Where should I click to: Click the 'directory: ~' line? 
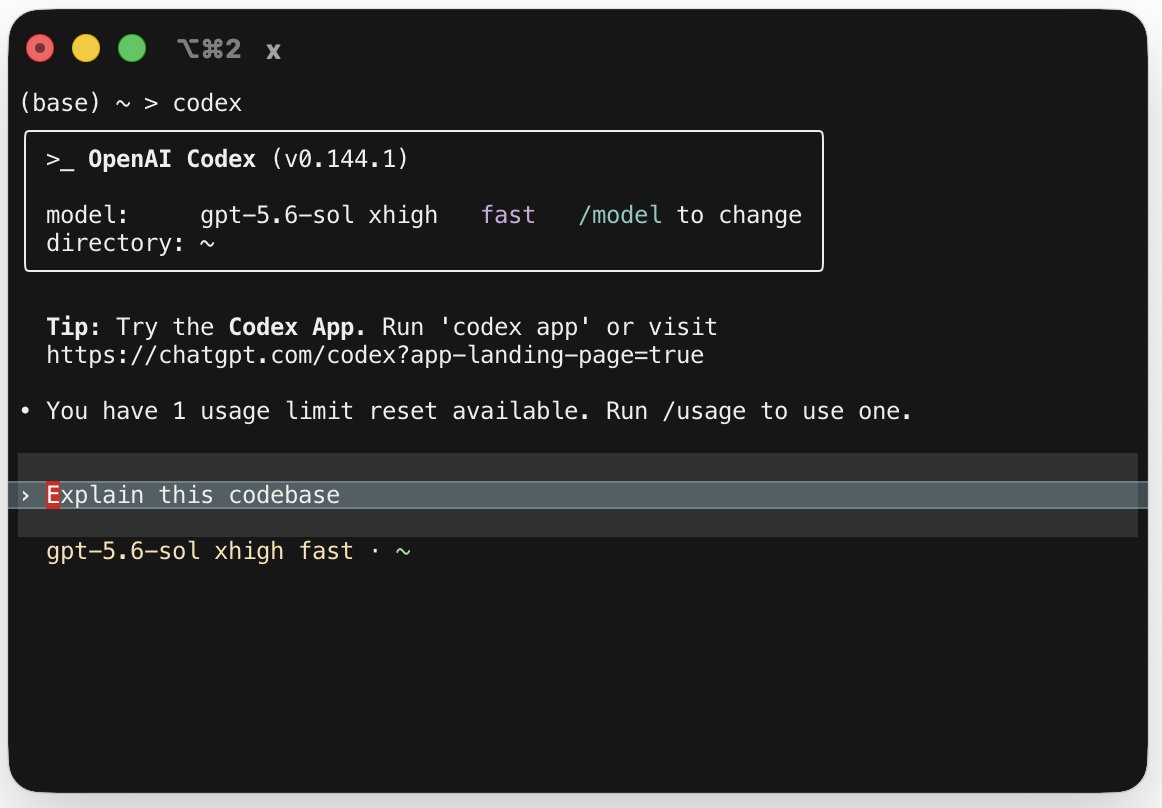pyautogui.click(x=130, y=243)
